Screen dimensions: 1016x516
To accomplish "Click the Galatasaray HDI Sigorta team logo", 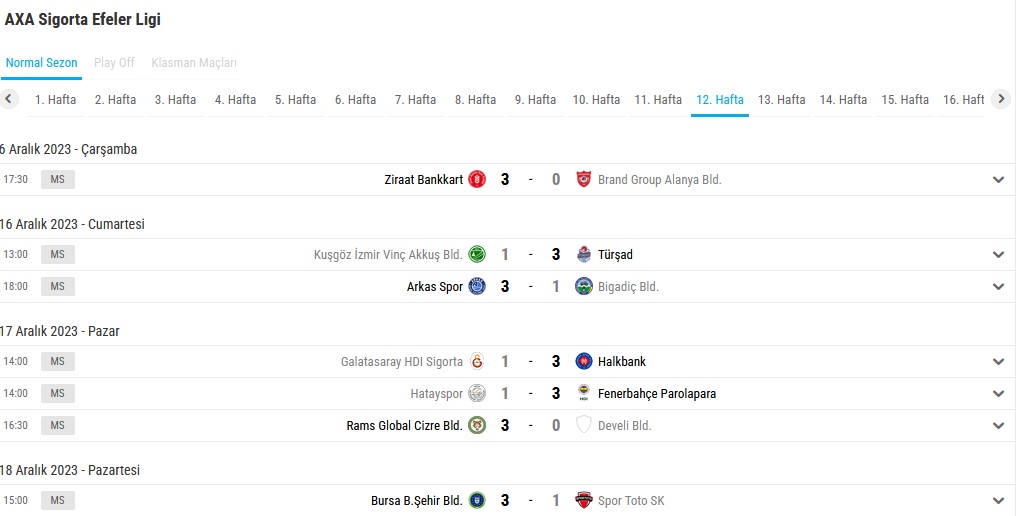I will (x=477, y=362).
